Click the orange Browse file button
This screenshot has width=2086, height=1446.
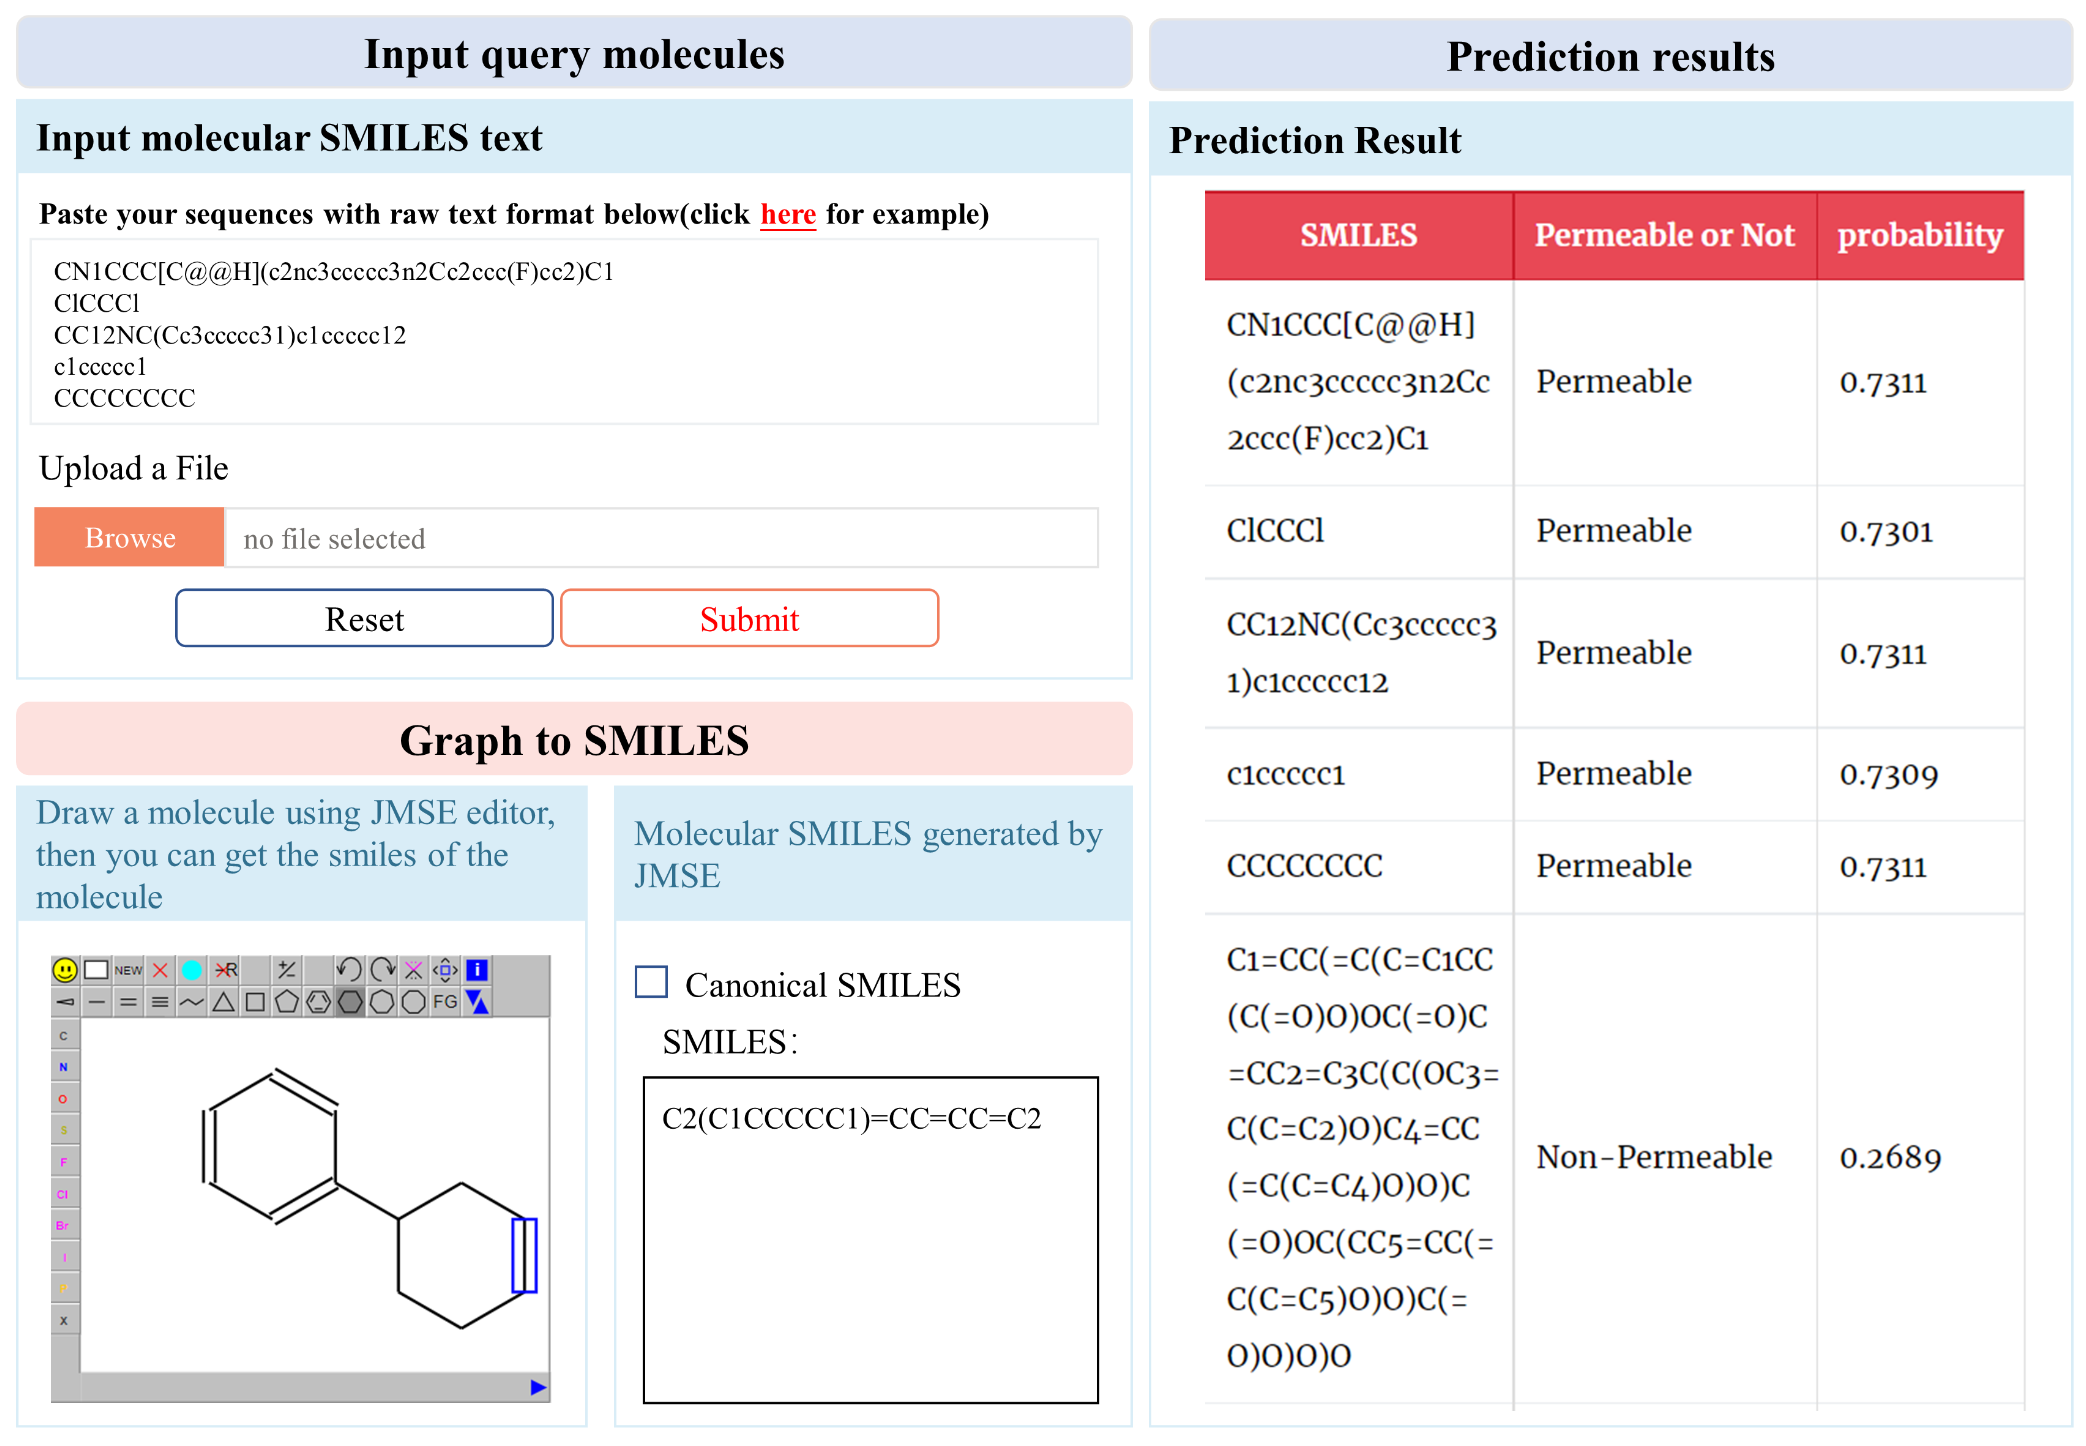pos(130,538)
